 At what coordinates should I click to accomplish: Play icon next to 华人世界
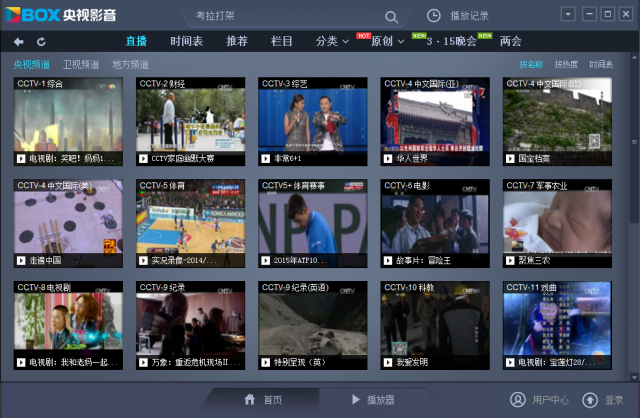[x=388, y=158]
